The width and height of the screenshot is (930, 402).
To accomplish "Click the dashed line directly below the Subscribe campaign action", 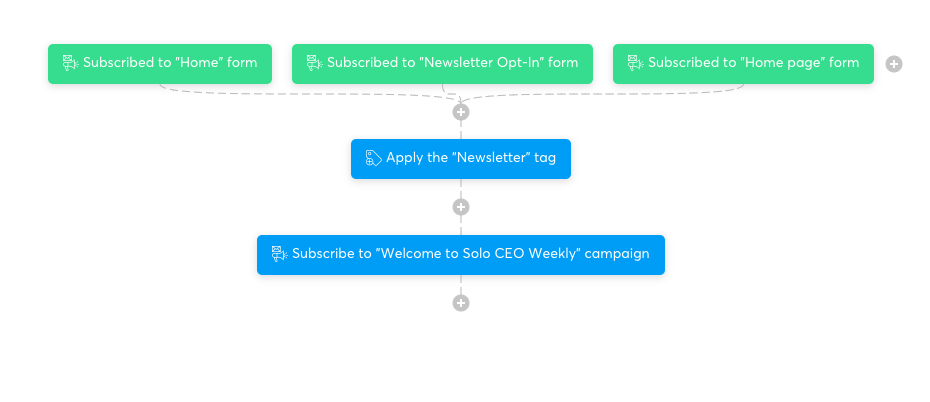I will [461, 285].
